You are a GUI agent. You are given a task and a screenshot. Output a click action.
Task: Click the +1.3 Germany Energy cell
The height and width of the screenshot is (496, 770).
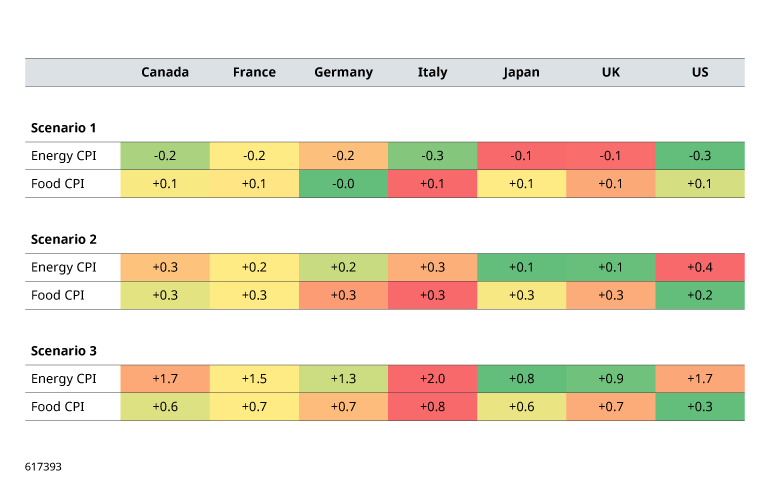click(343, 379)
